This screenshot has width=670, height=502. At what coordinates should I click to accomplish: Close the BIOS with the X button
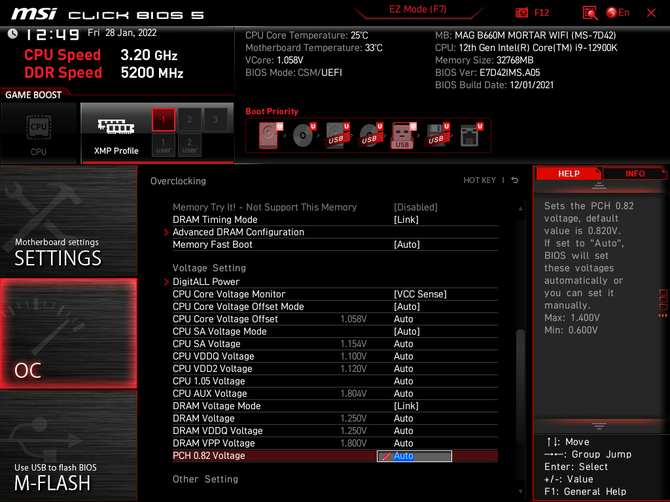tap(651, 13)
